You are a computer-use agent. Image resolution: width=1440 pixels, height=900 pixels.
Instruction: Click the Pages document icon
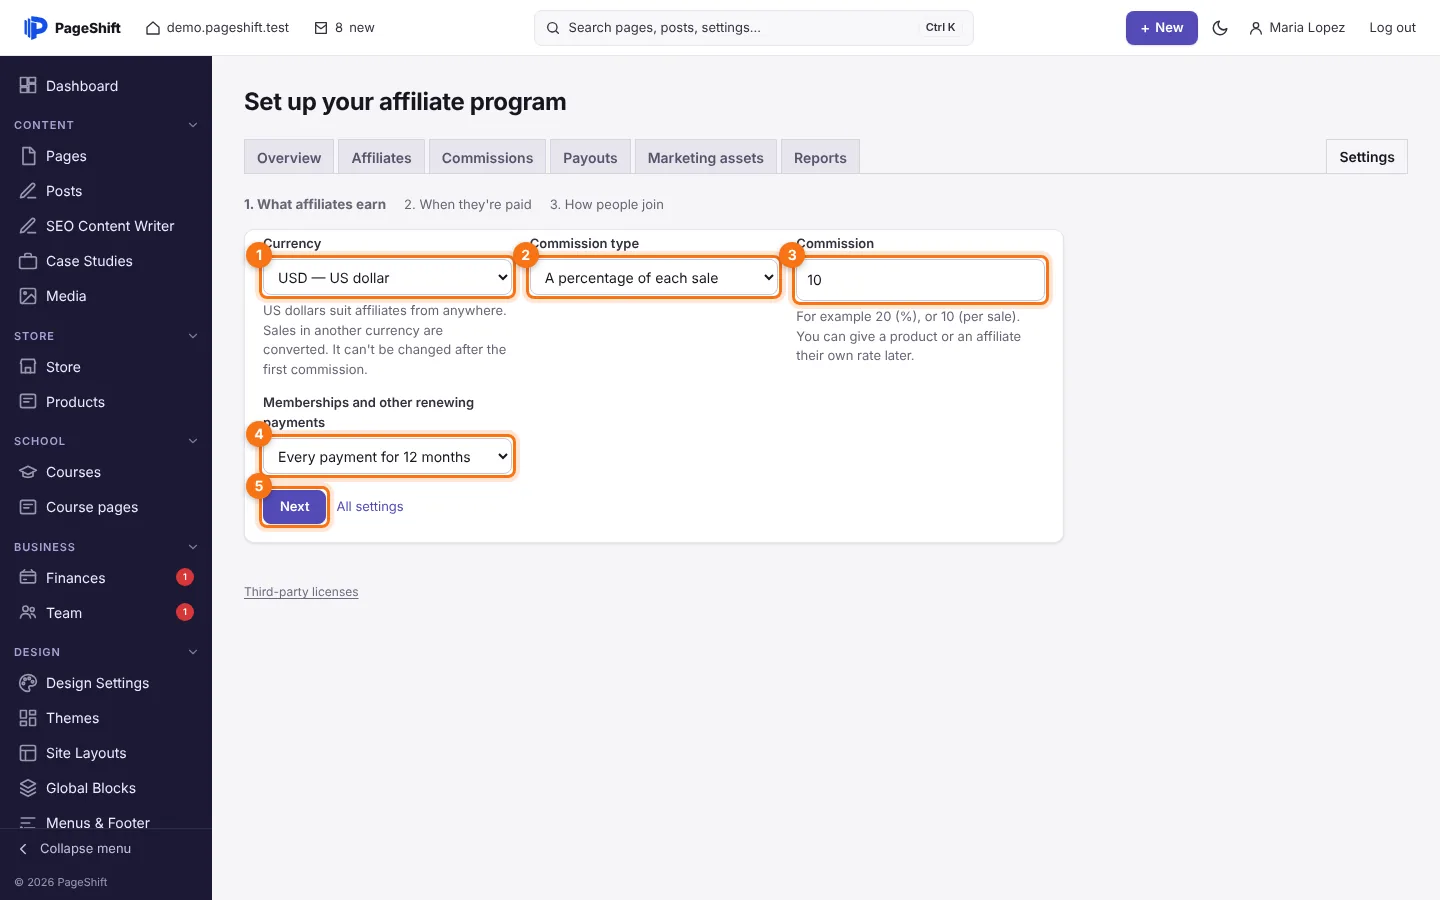tap(28, 156)
